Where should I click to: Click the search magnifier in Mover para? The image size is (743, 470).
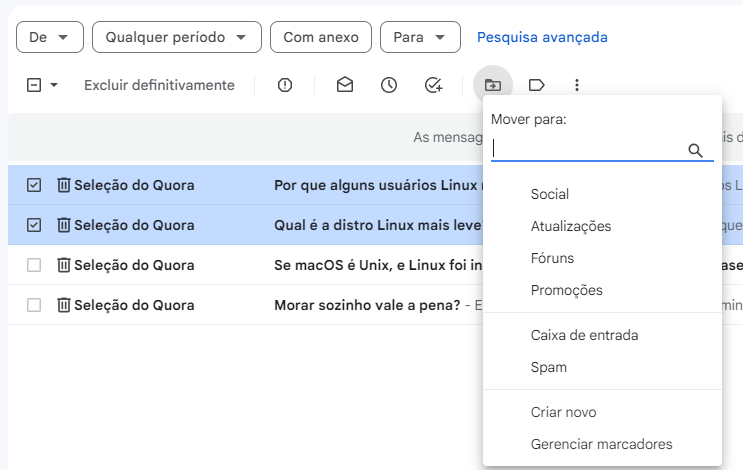[696, 150]
